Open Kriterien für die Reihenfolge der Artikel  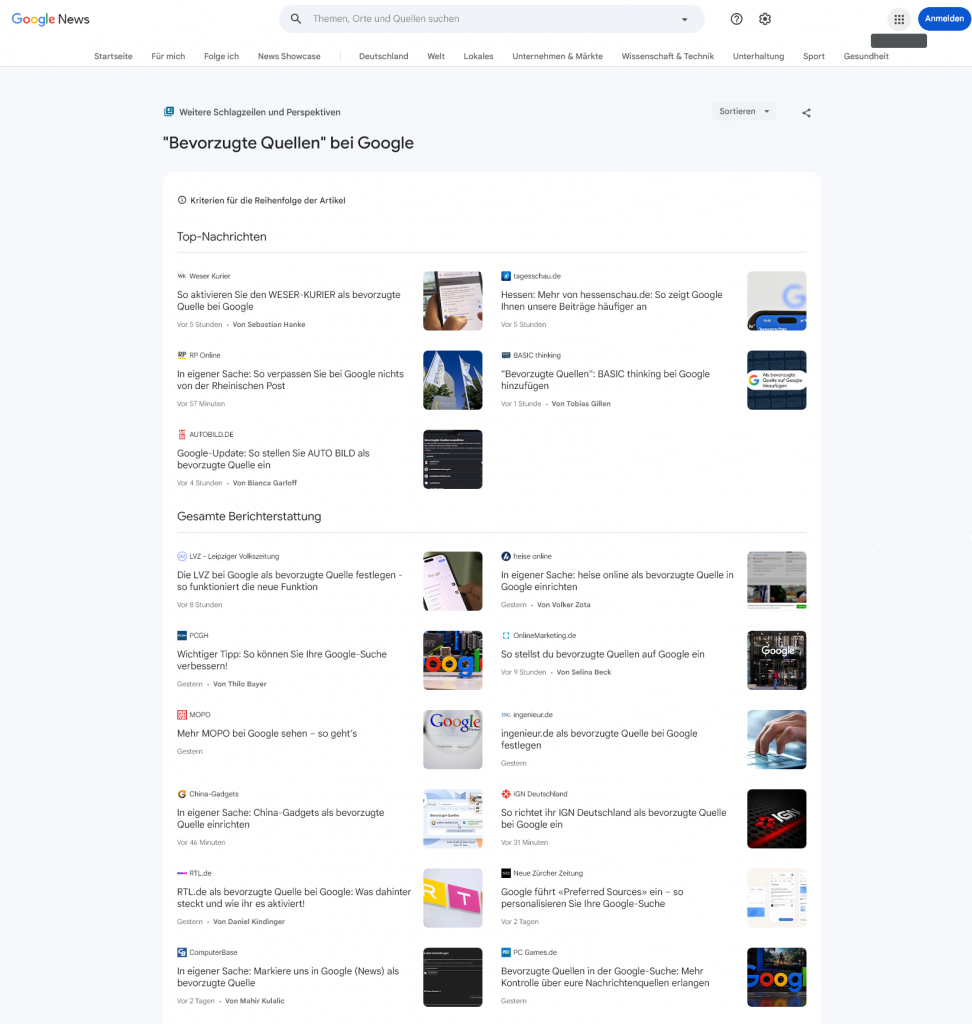tap(267, 200)
